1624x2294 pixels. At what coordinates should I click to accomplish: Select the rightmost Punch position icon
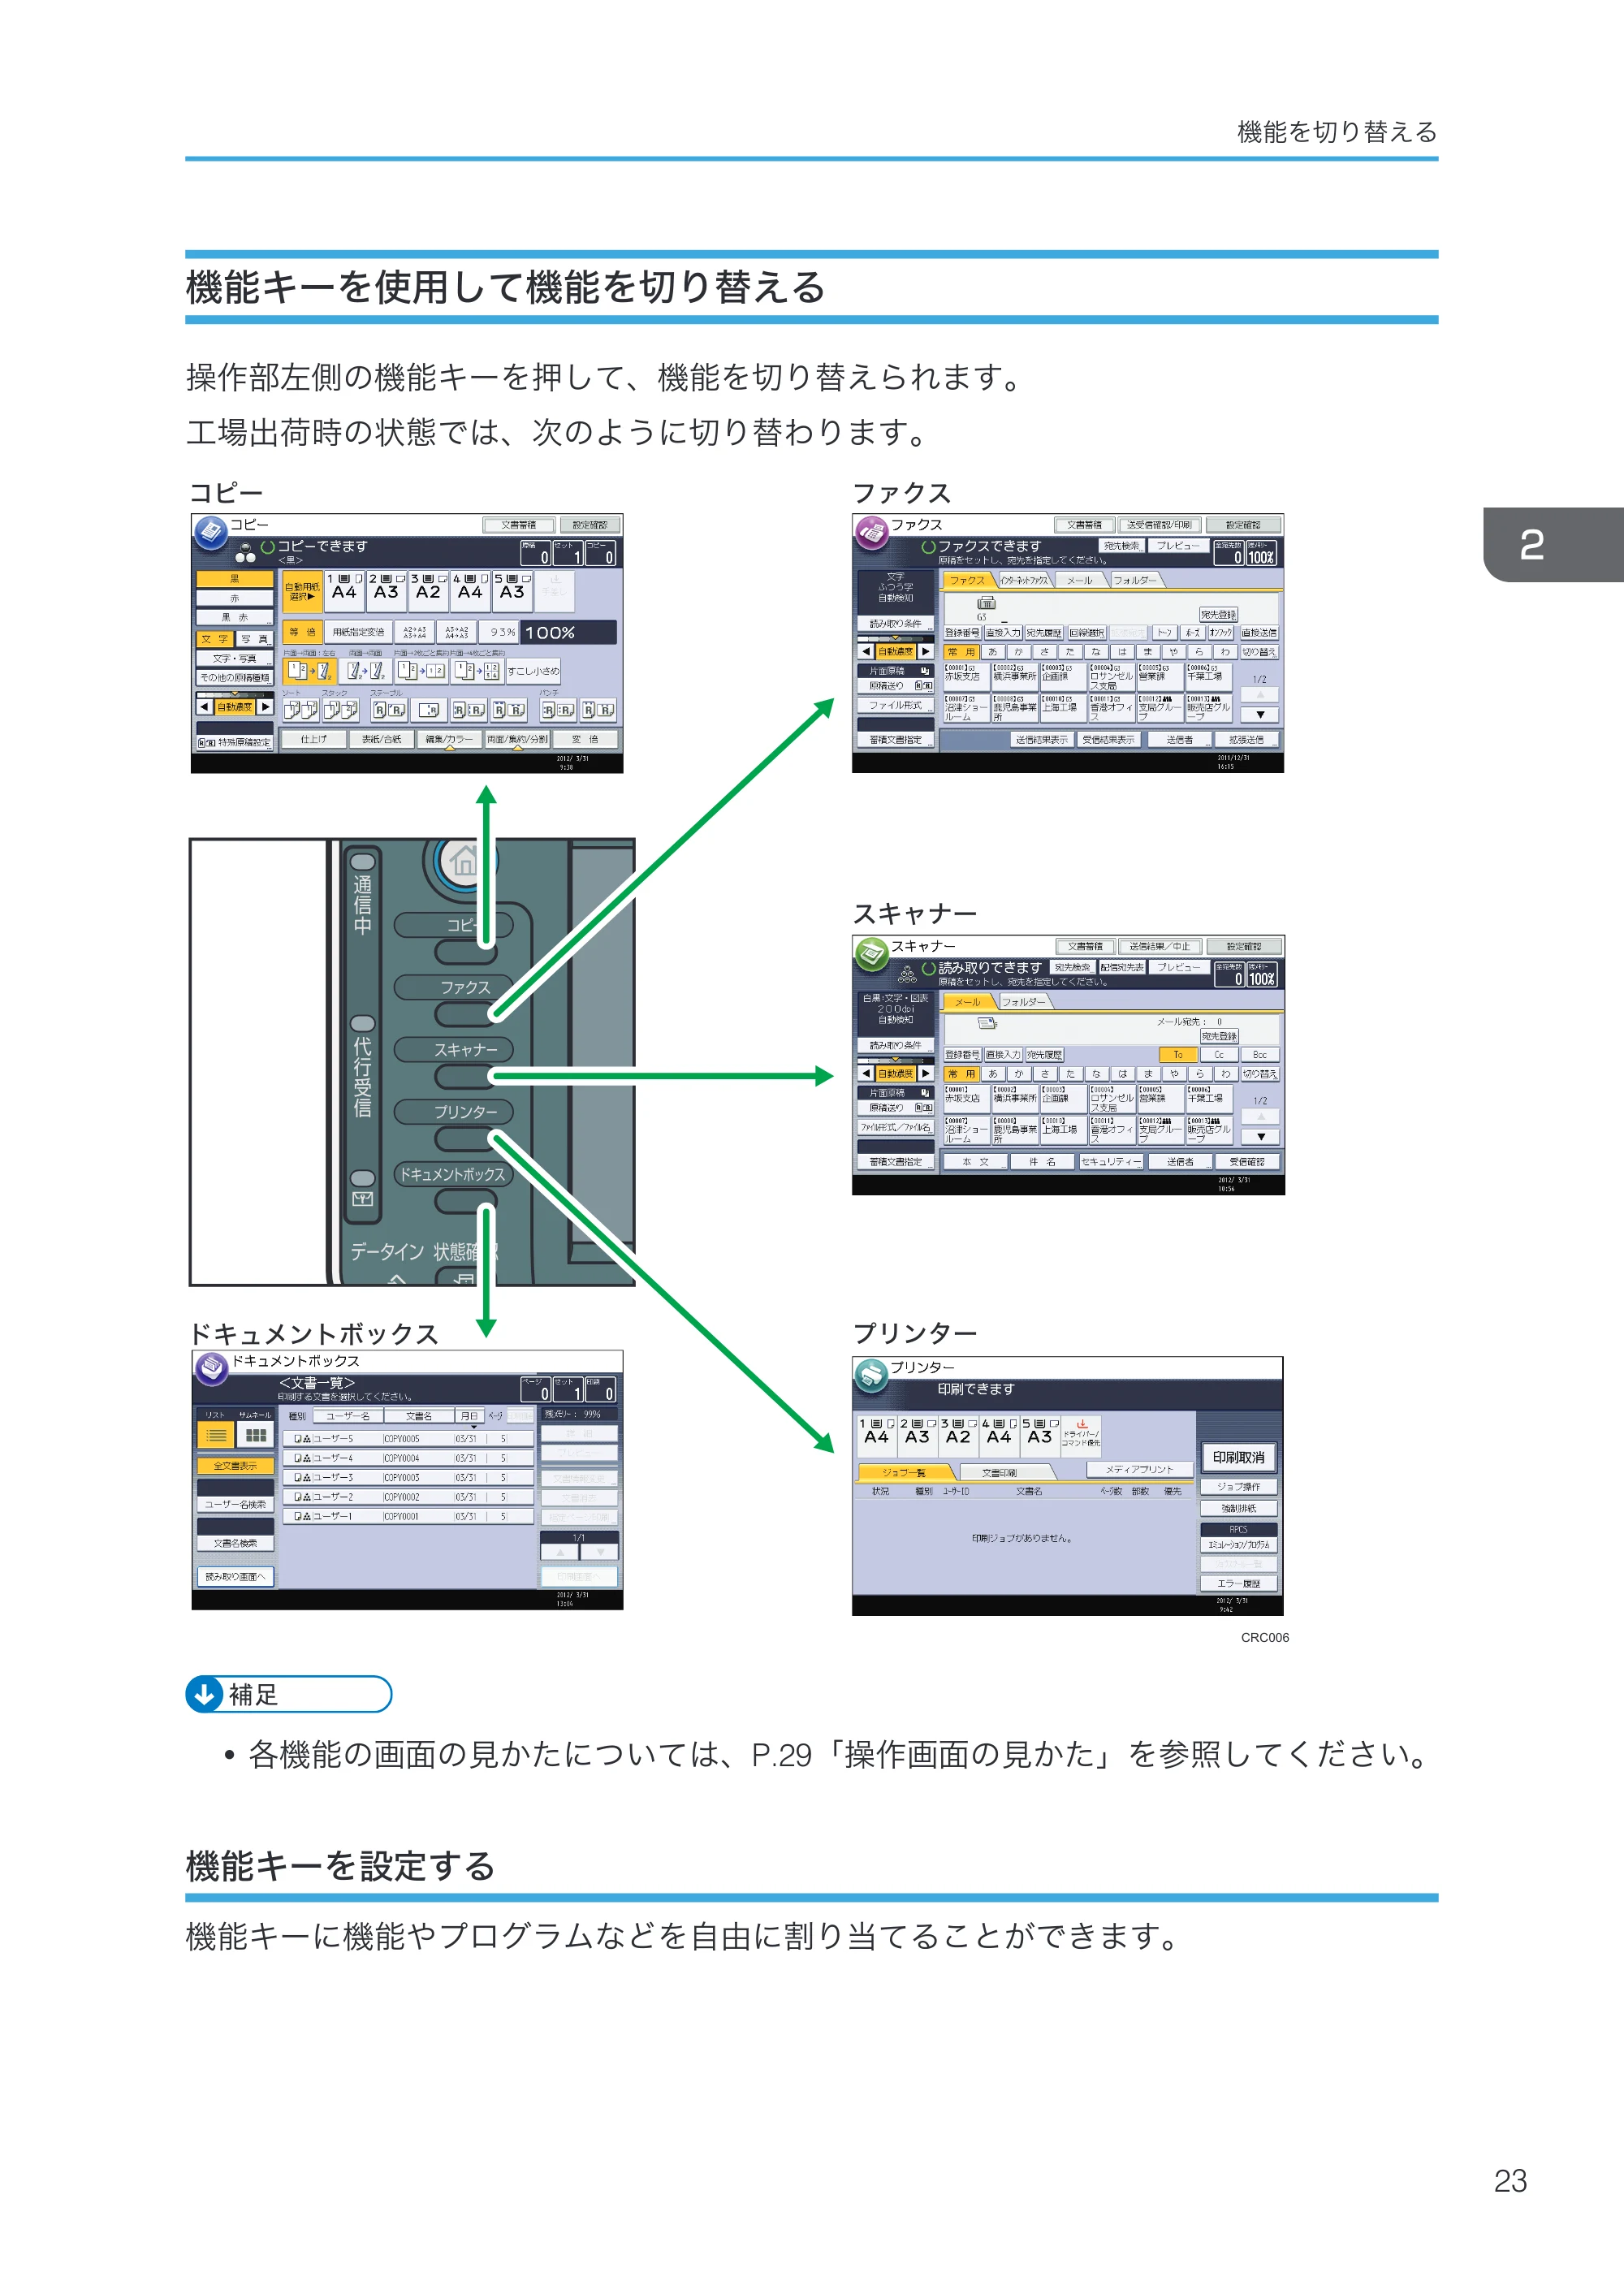point(599,710)
